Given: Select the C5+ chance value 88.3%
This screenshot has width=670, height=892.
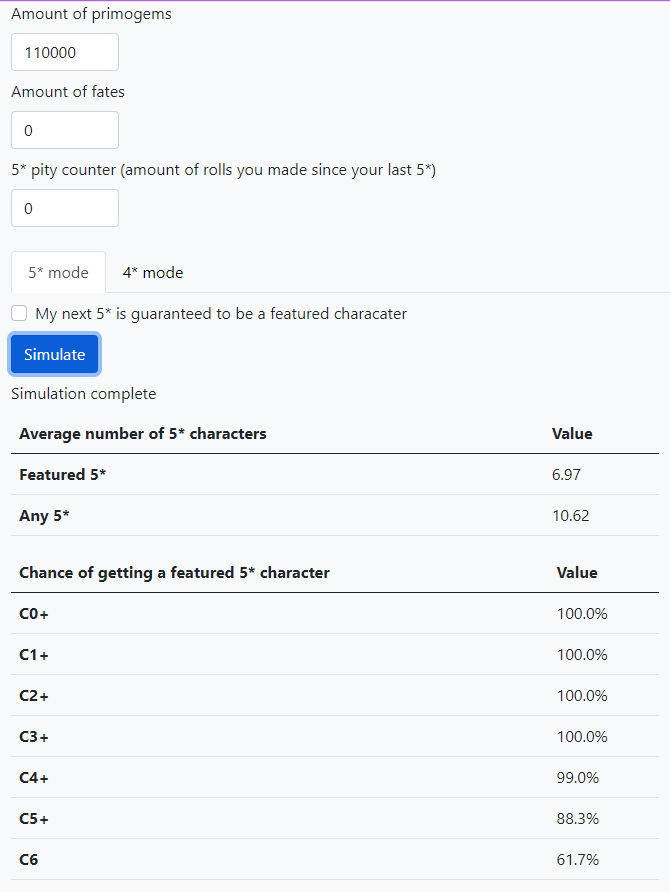Looking at the screenshot, I should (578, 819).
